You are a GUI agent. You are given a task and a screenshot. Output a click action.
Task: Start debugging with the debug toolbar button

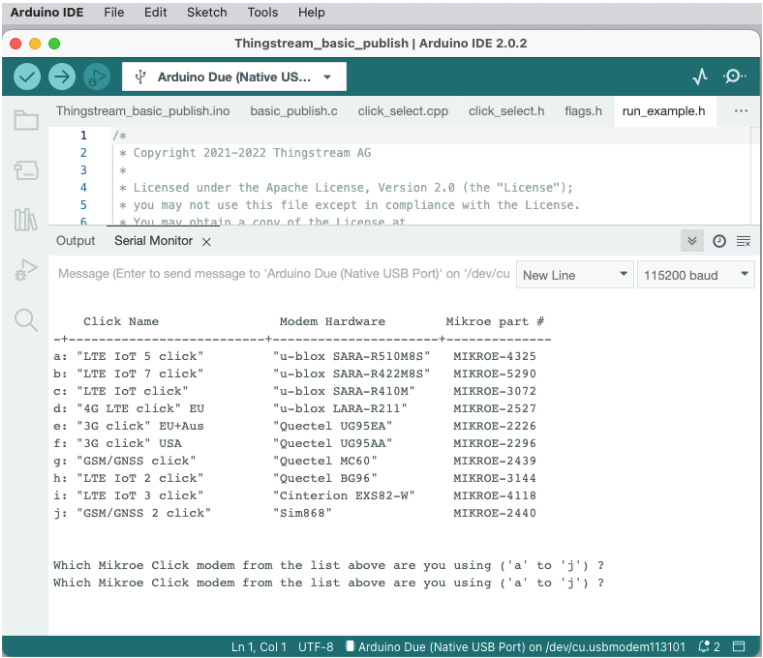click(x=97, y=76)
